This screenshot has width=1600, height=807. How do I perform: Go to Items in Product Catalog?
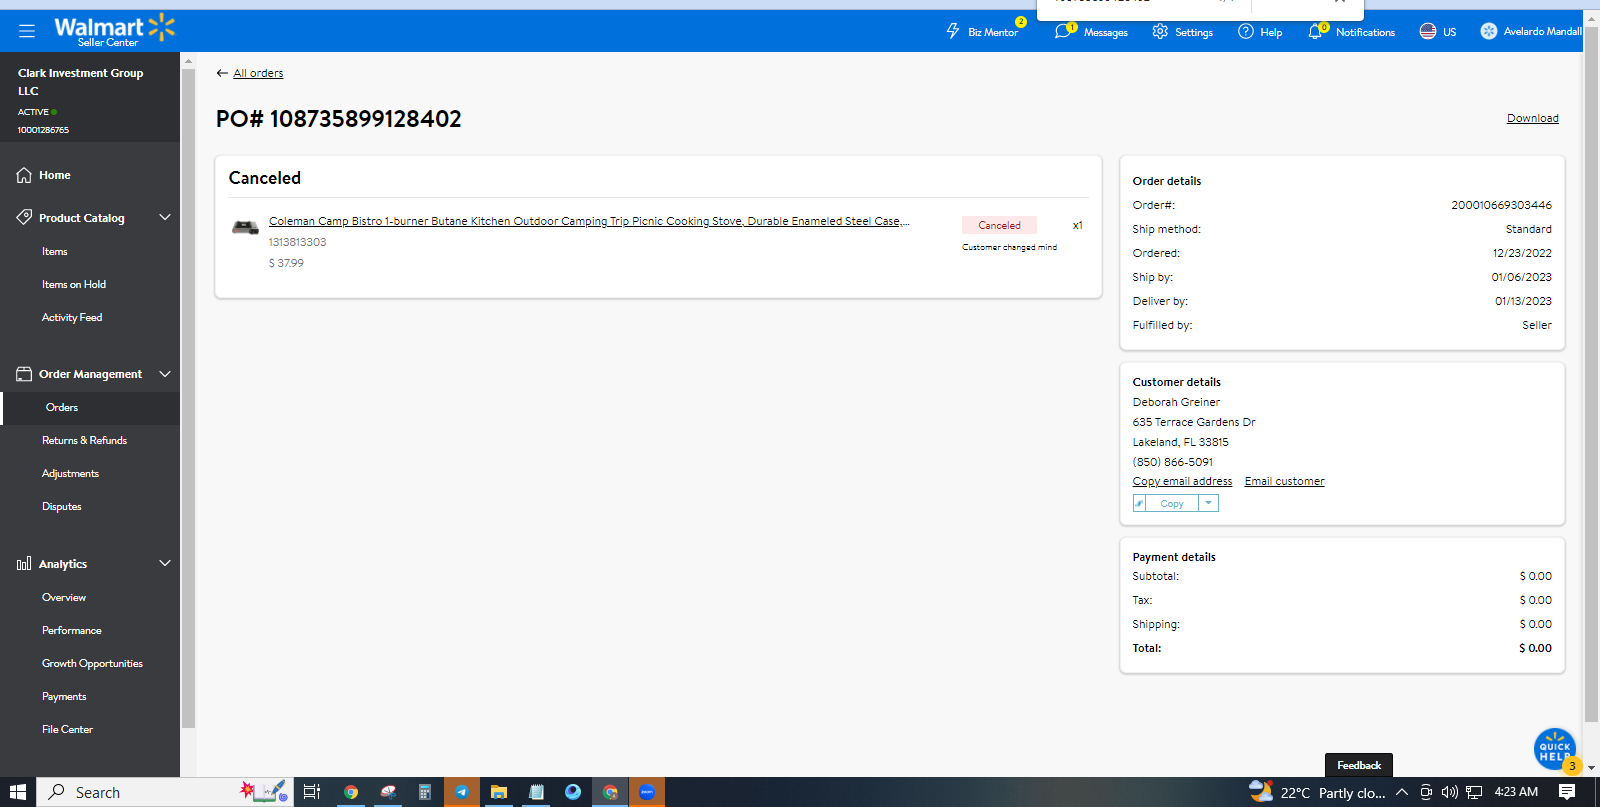tap(55, 252)
